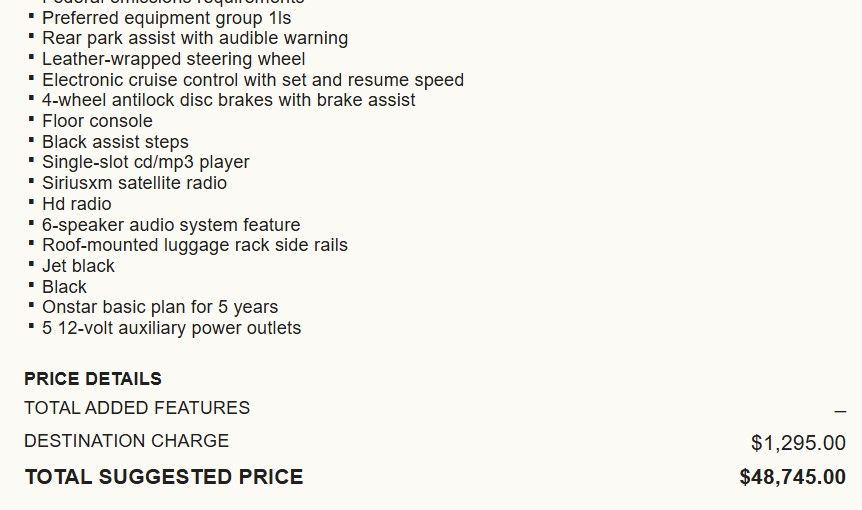Click Preferred equipment group 1ls item
Screen dimensions: 862x510
(x=167, y=18)
